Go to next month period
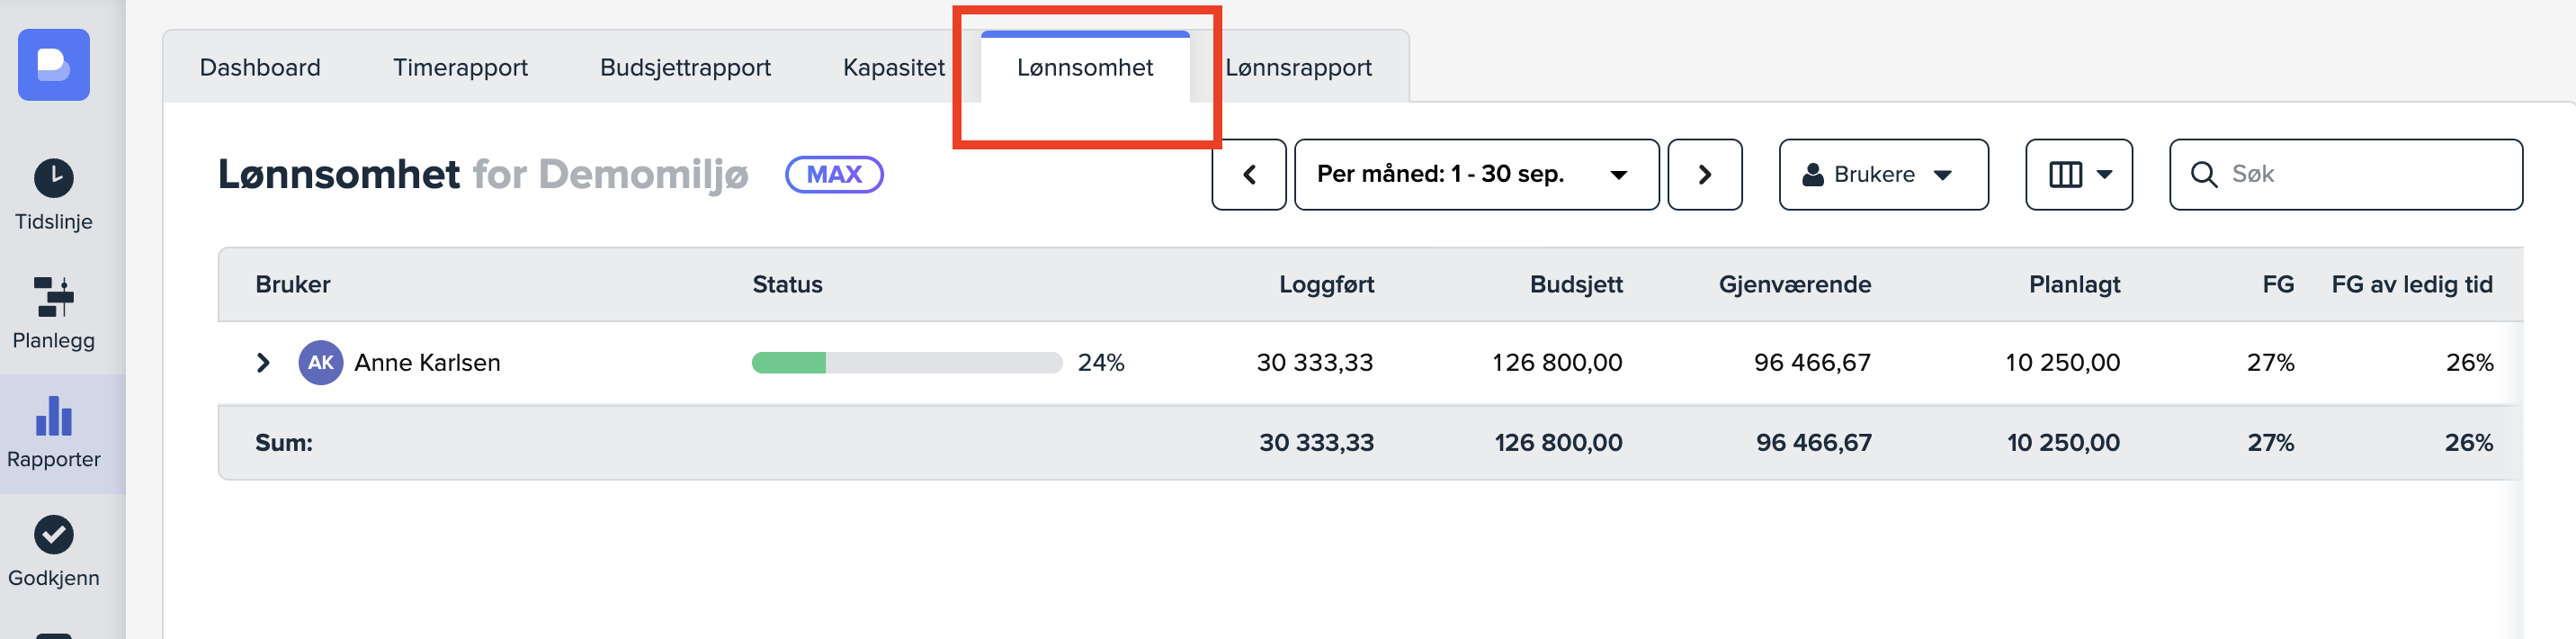 tap(1705, 175)
